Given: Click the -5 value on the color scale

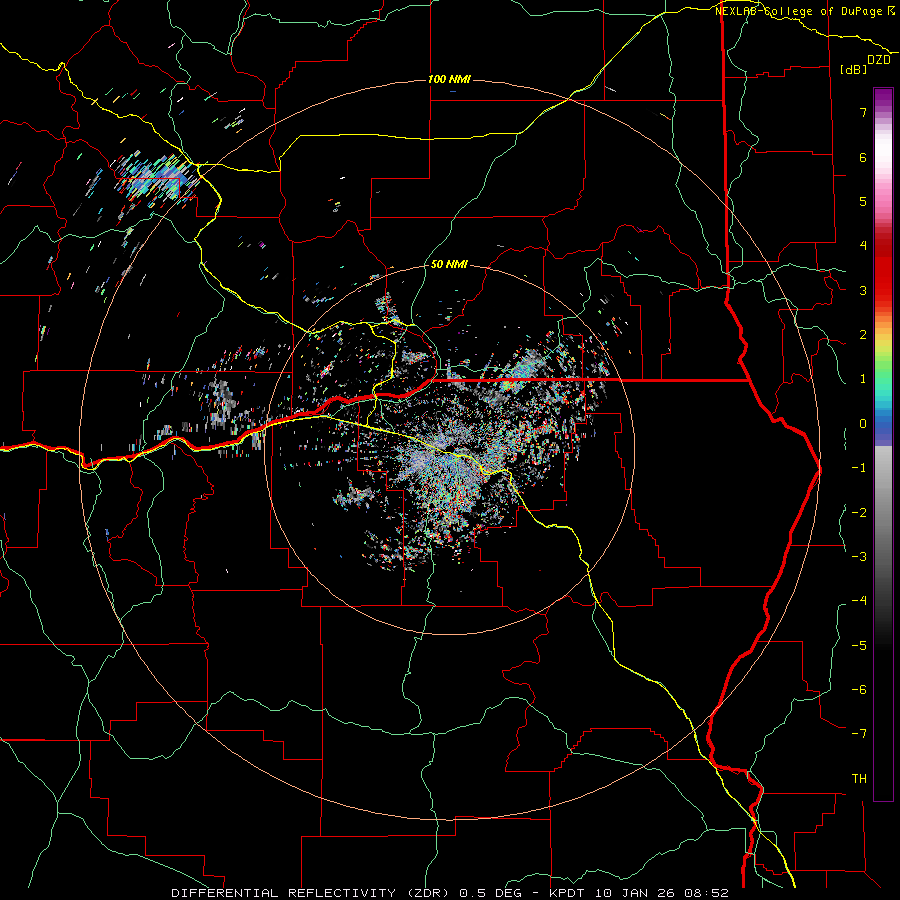Looking at the screenshot, I should pyautogui.click(x=859, y=646).
